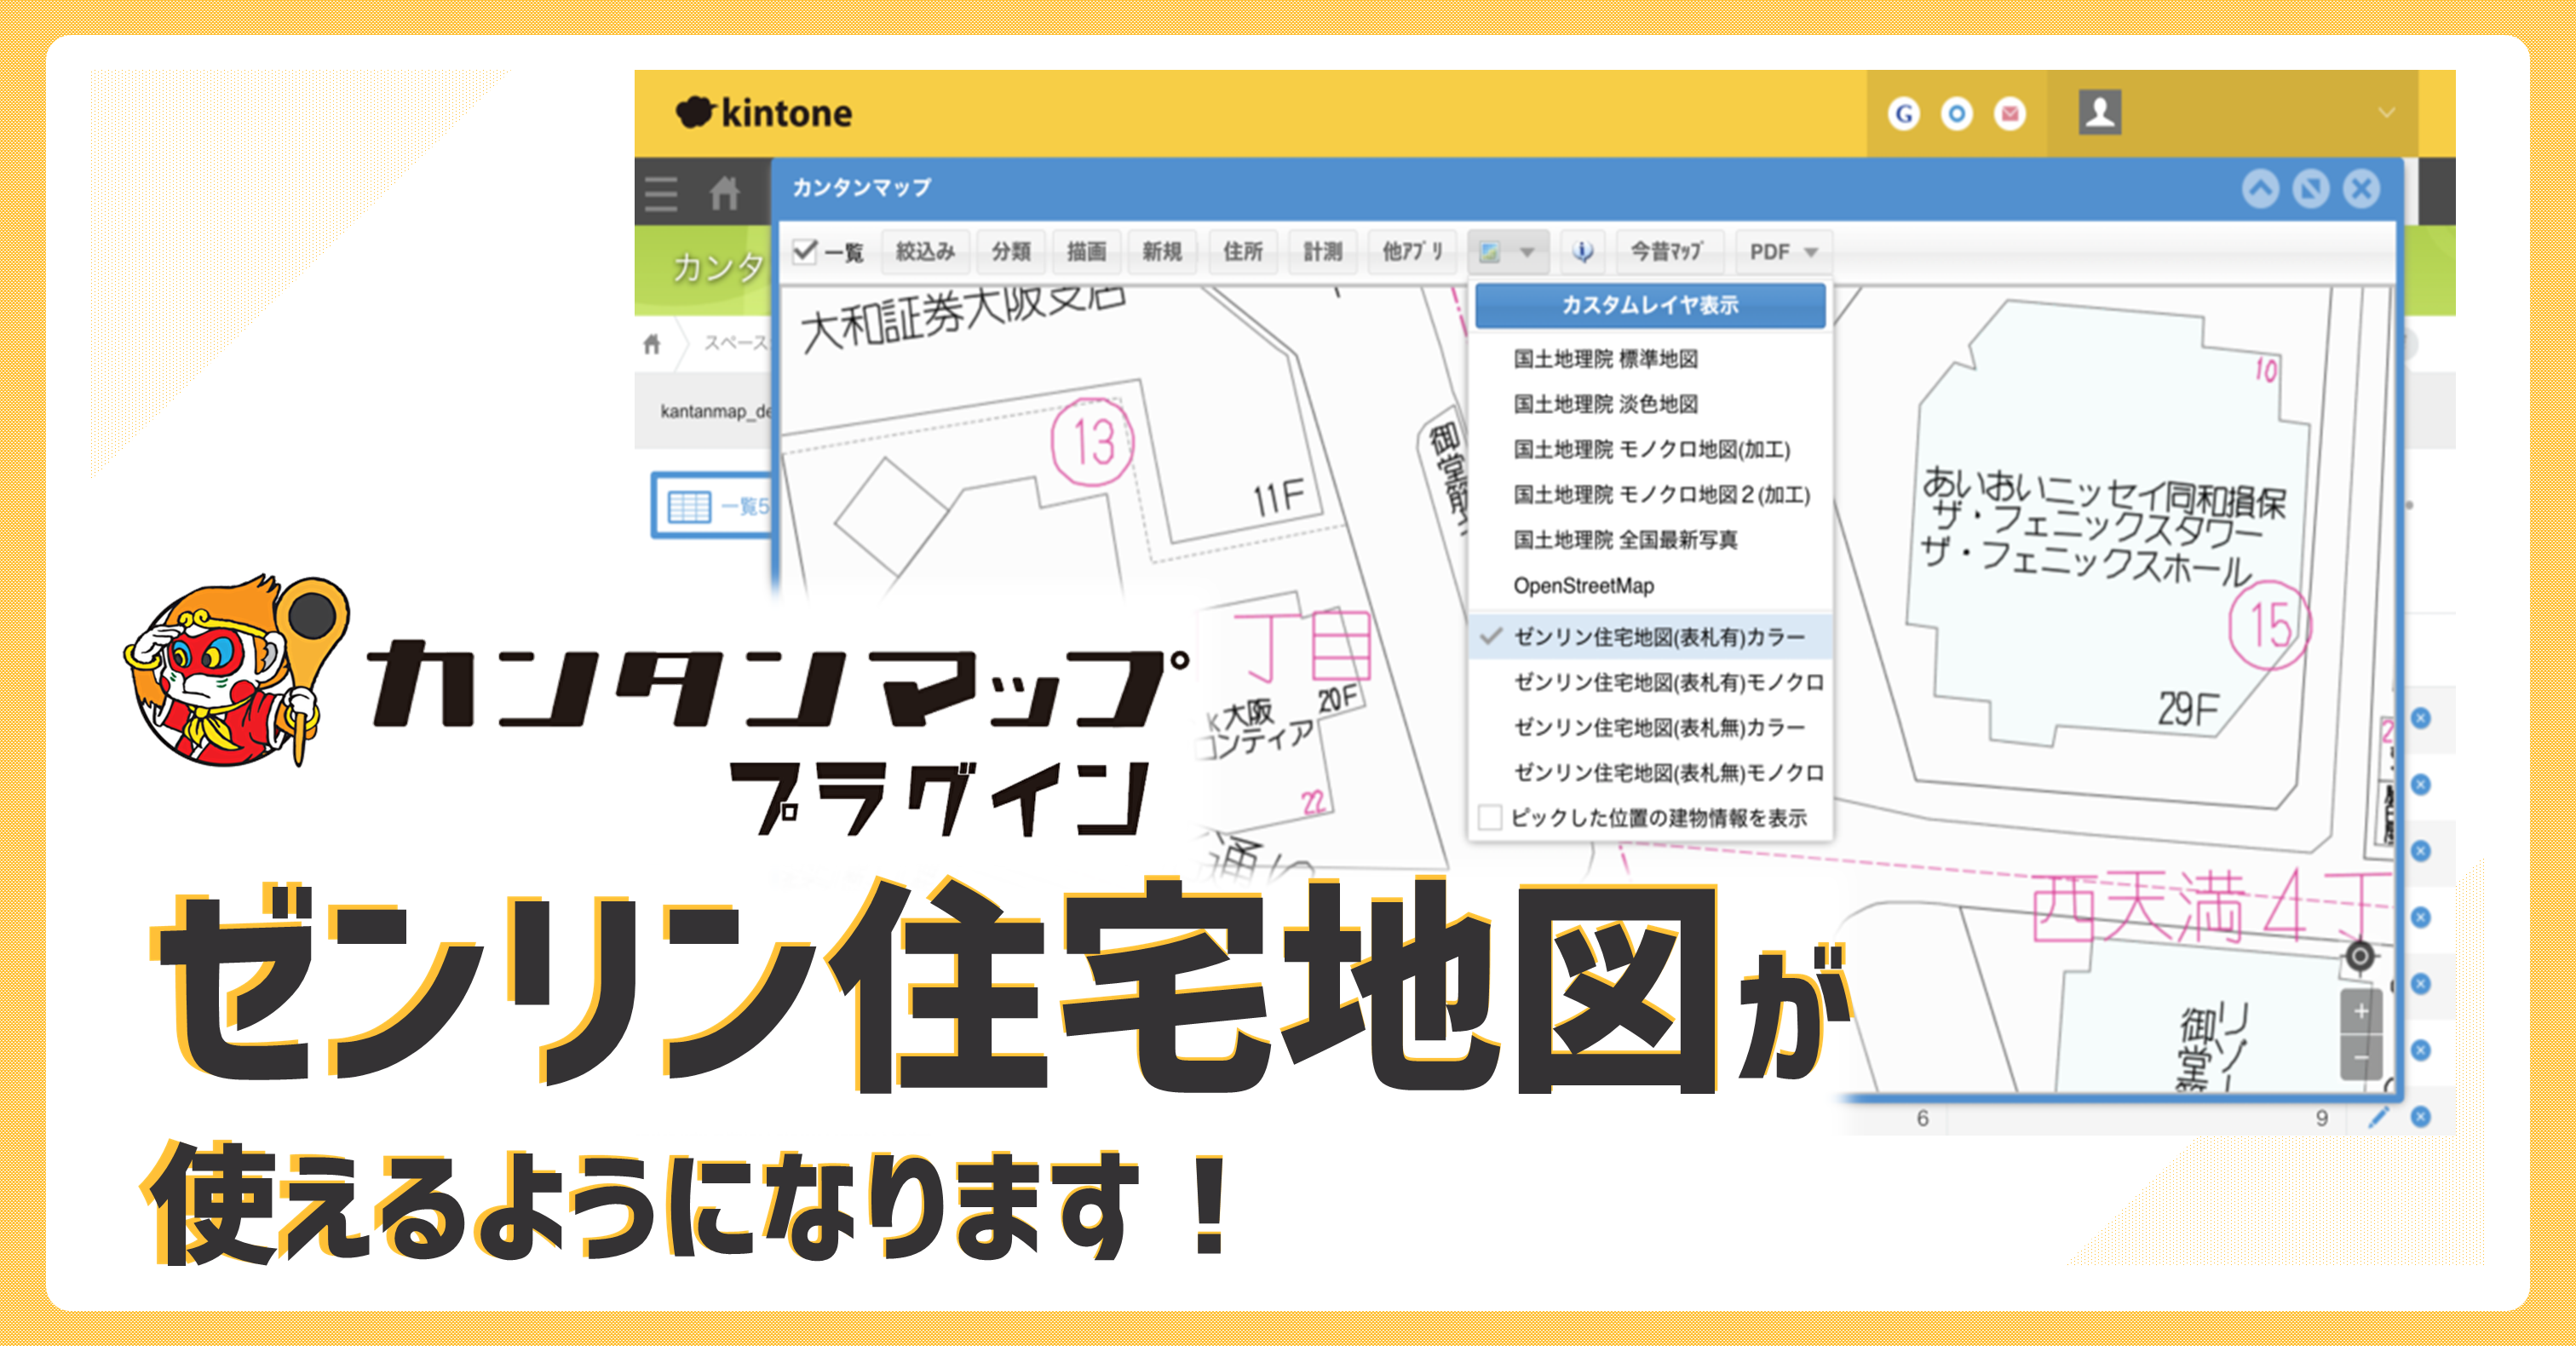Open the Google 'G' service icon
This screenshot has width=2576, height=1346.
(1904, 114)
